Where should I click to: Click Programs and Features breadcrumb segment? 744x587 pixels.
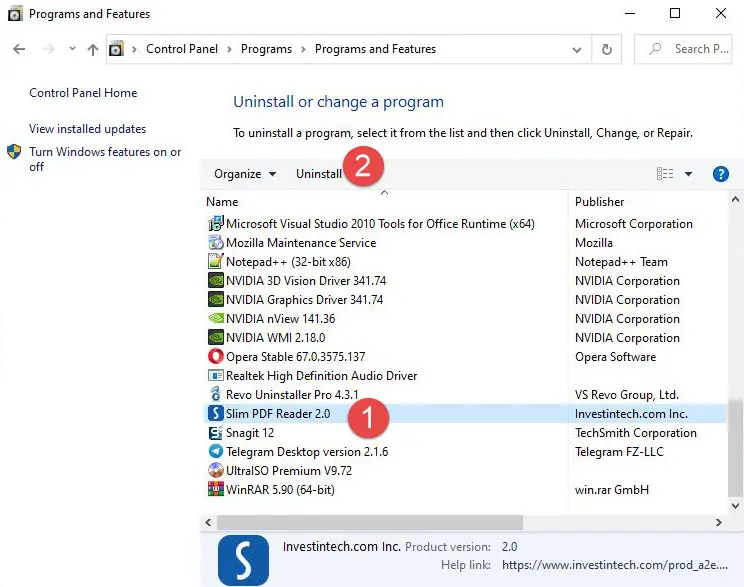[375, 49]
